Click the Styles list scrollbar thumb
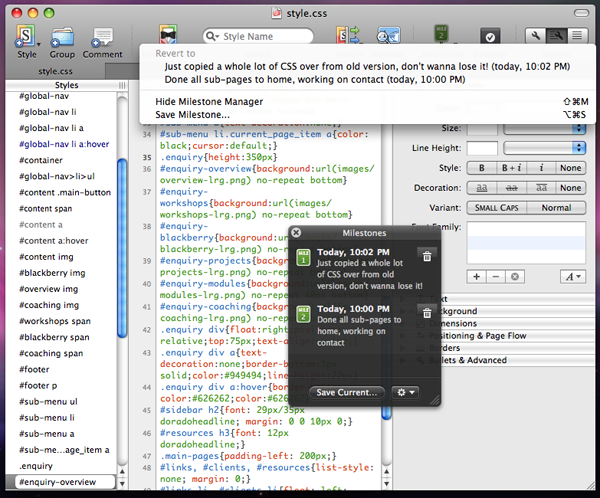The image size is (600, 498). 122,248
